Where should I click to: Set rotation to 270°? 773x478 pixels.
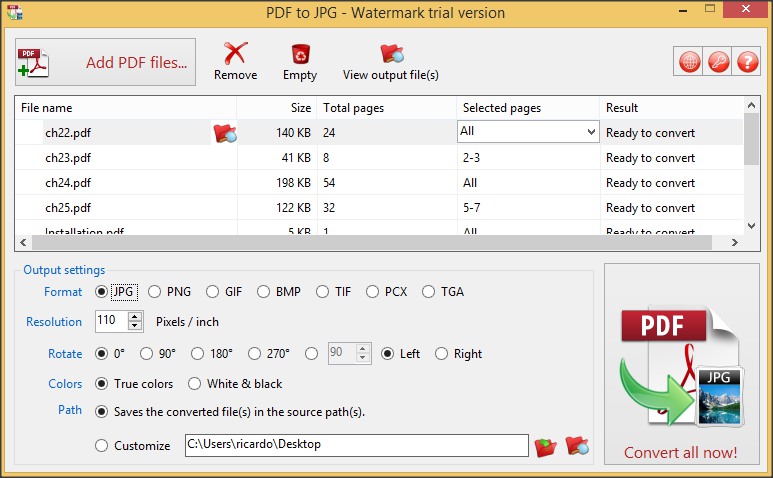point(254,354)
